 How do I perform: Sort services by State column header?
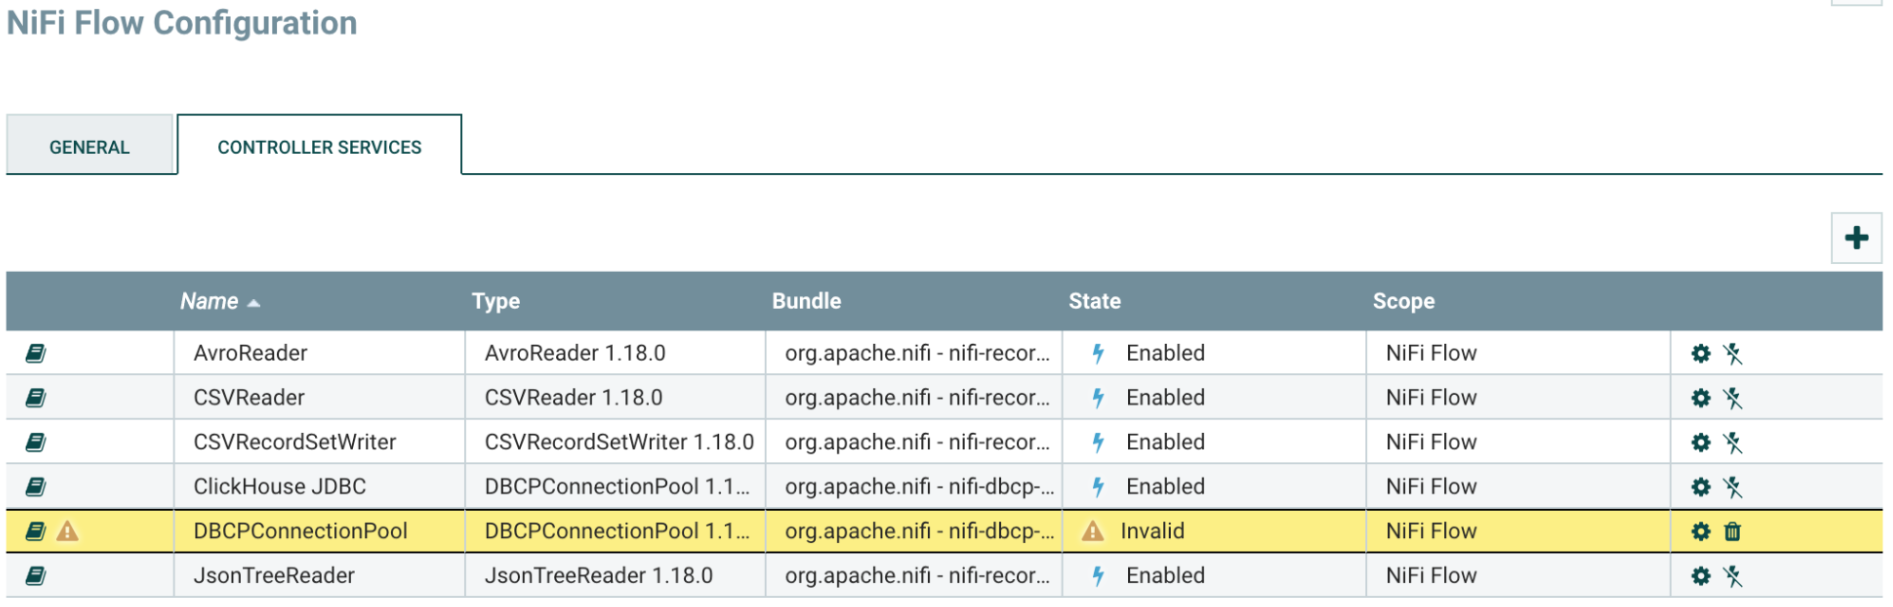point(1094,301)
